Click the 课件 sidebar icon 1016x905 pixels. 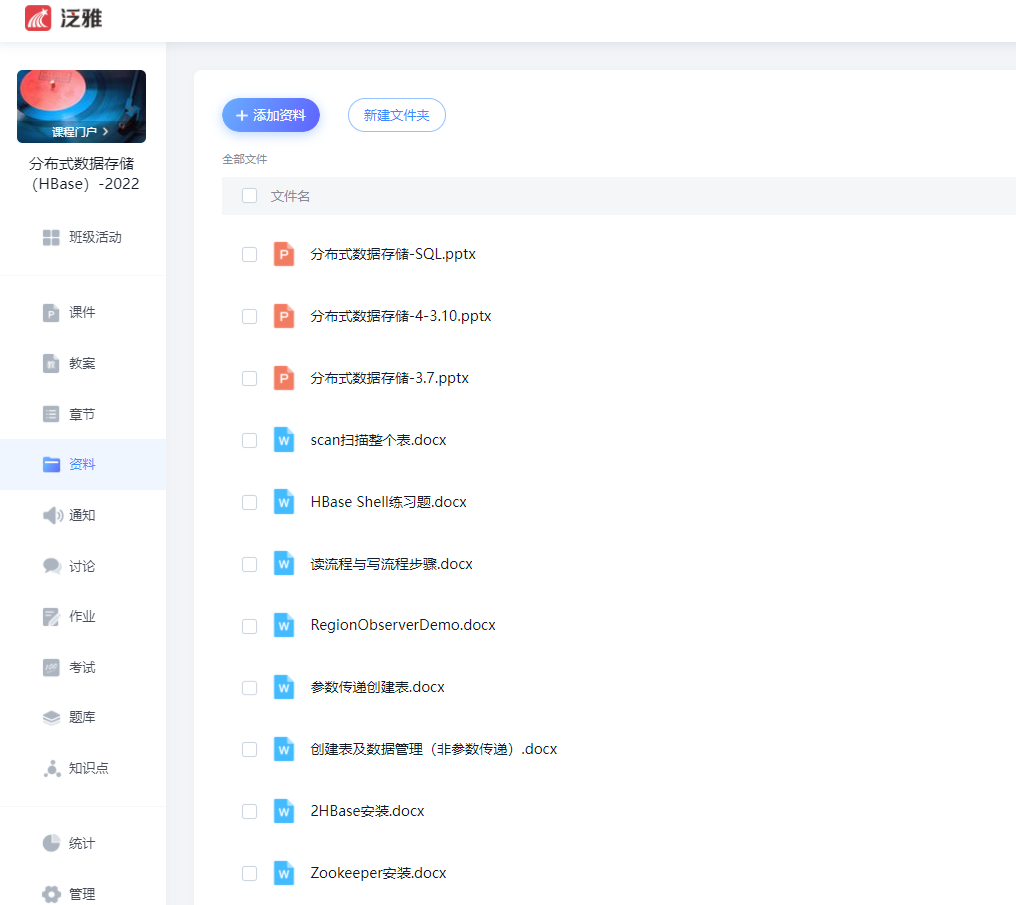click(x=51, y=313)
